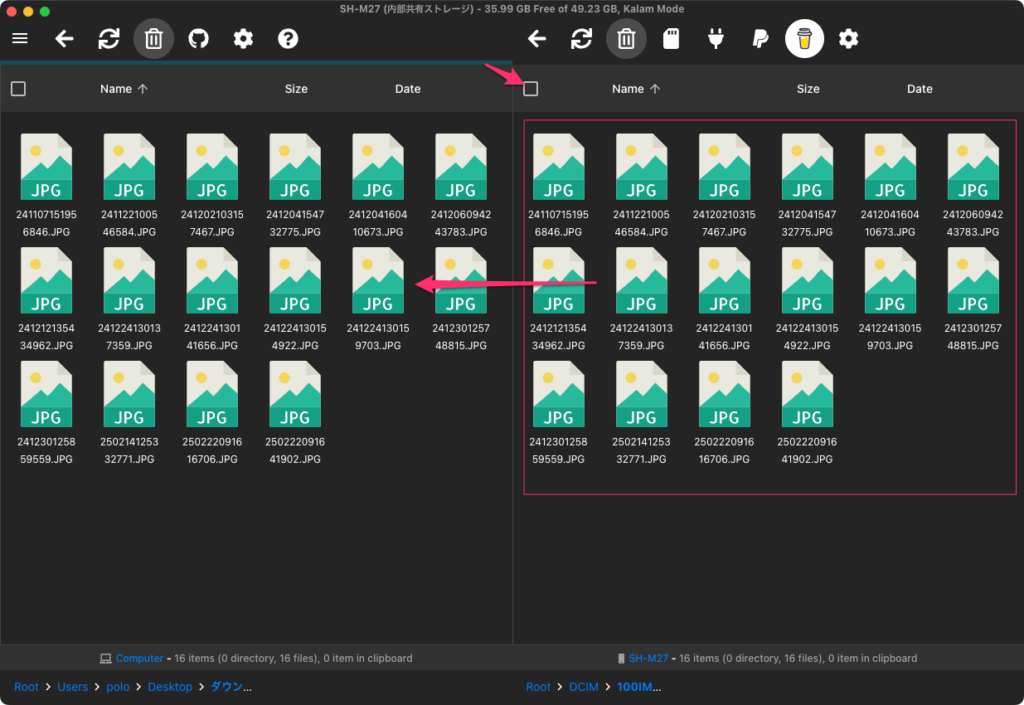Go back in the left Computer pane
Viewport: 1024px width, 705px height.
(65, 39)
